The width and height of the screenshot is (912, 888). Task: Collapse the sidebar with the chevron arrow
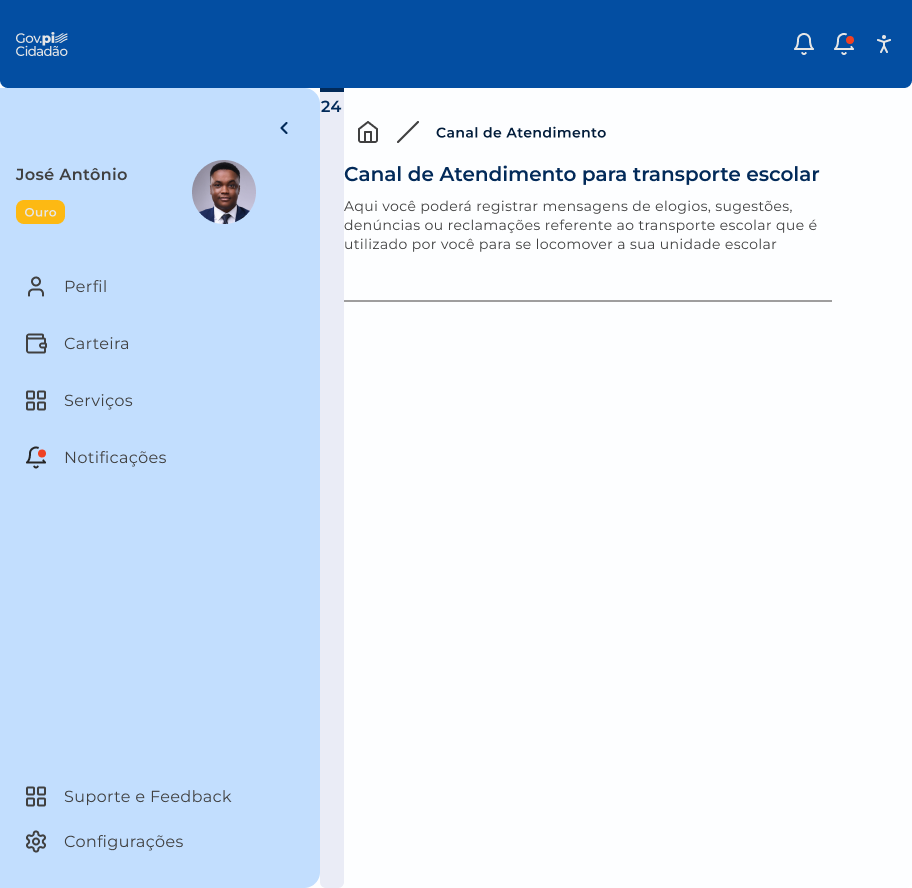(x=284, y=128)
